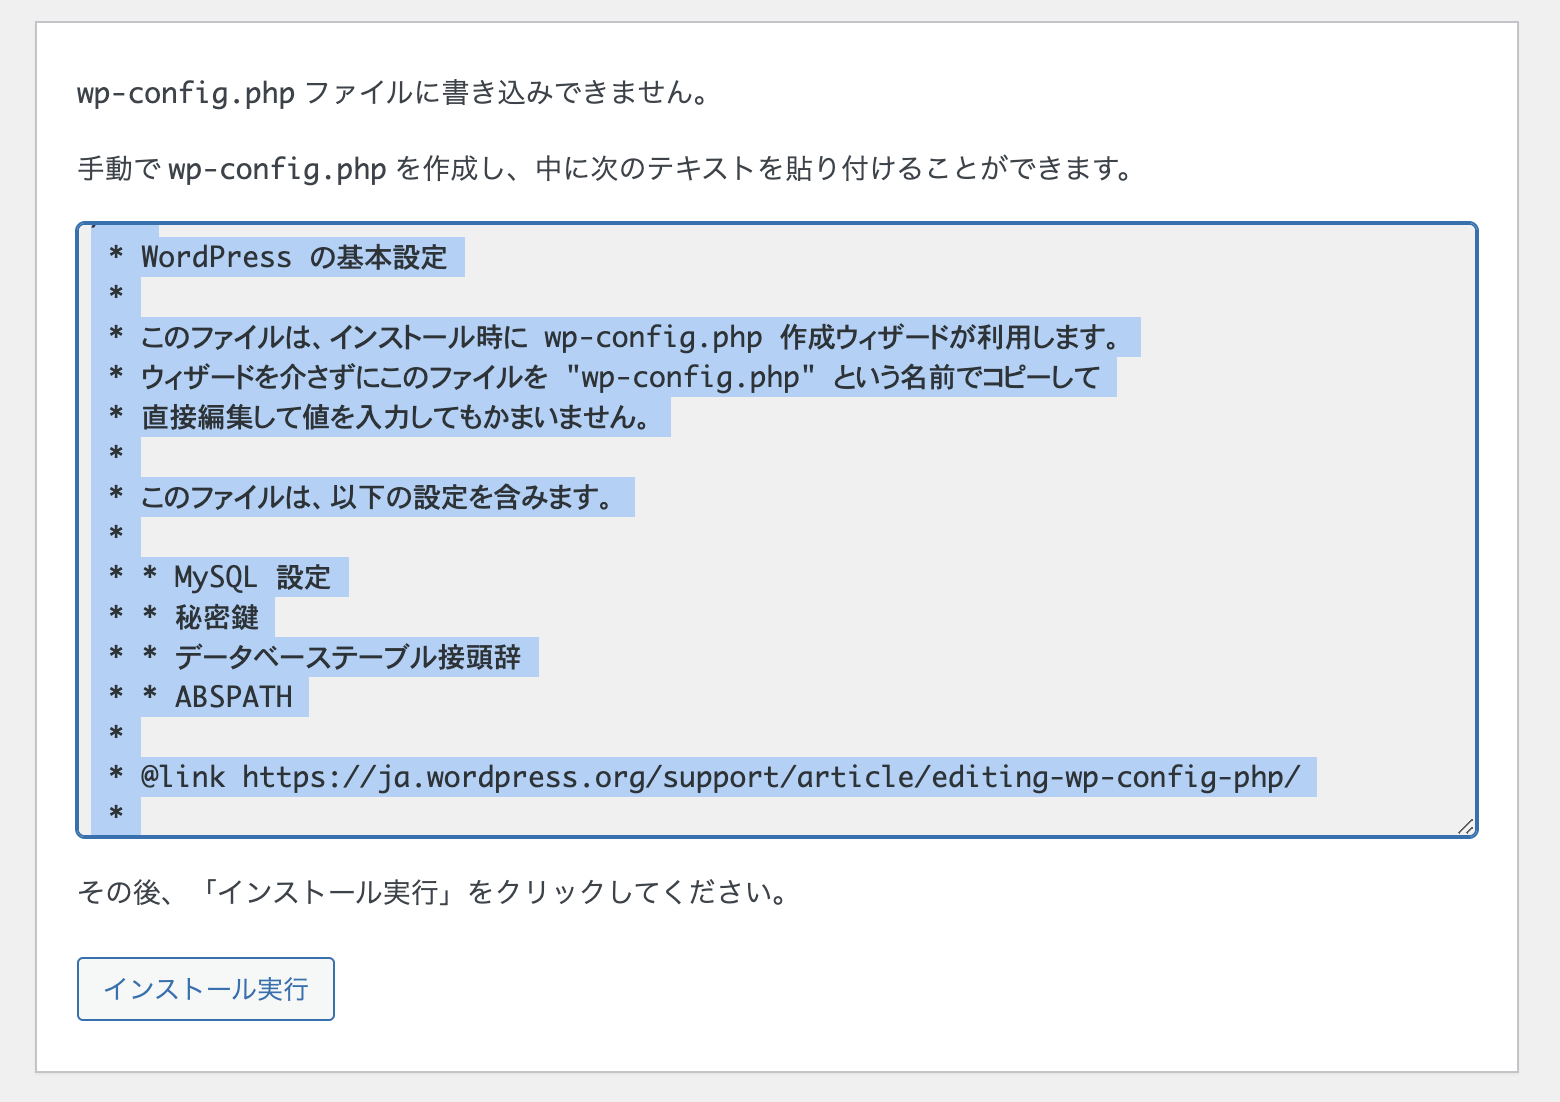
Task: Click the ABSPATH line in the textarea
Action: point(233,696)
